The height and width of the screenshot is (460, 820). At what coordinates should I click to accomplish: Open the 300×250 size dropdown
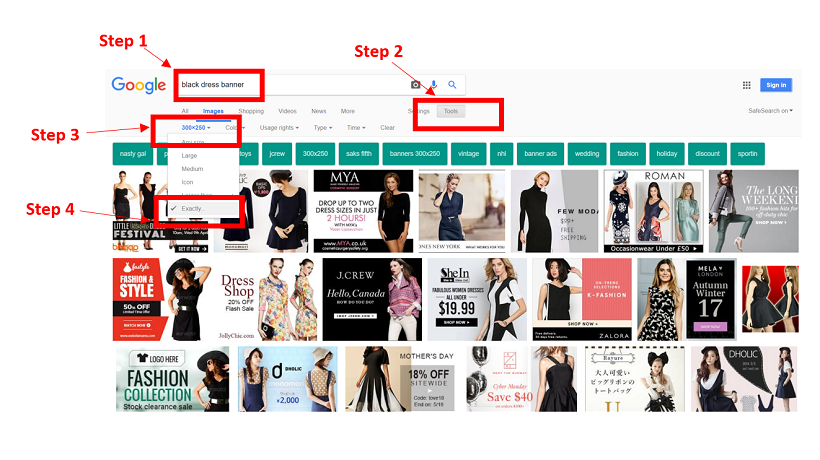196,128
